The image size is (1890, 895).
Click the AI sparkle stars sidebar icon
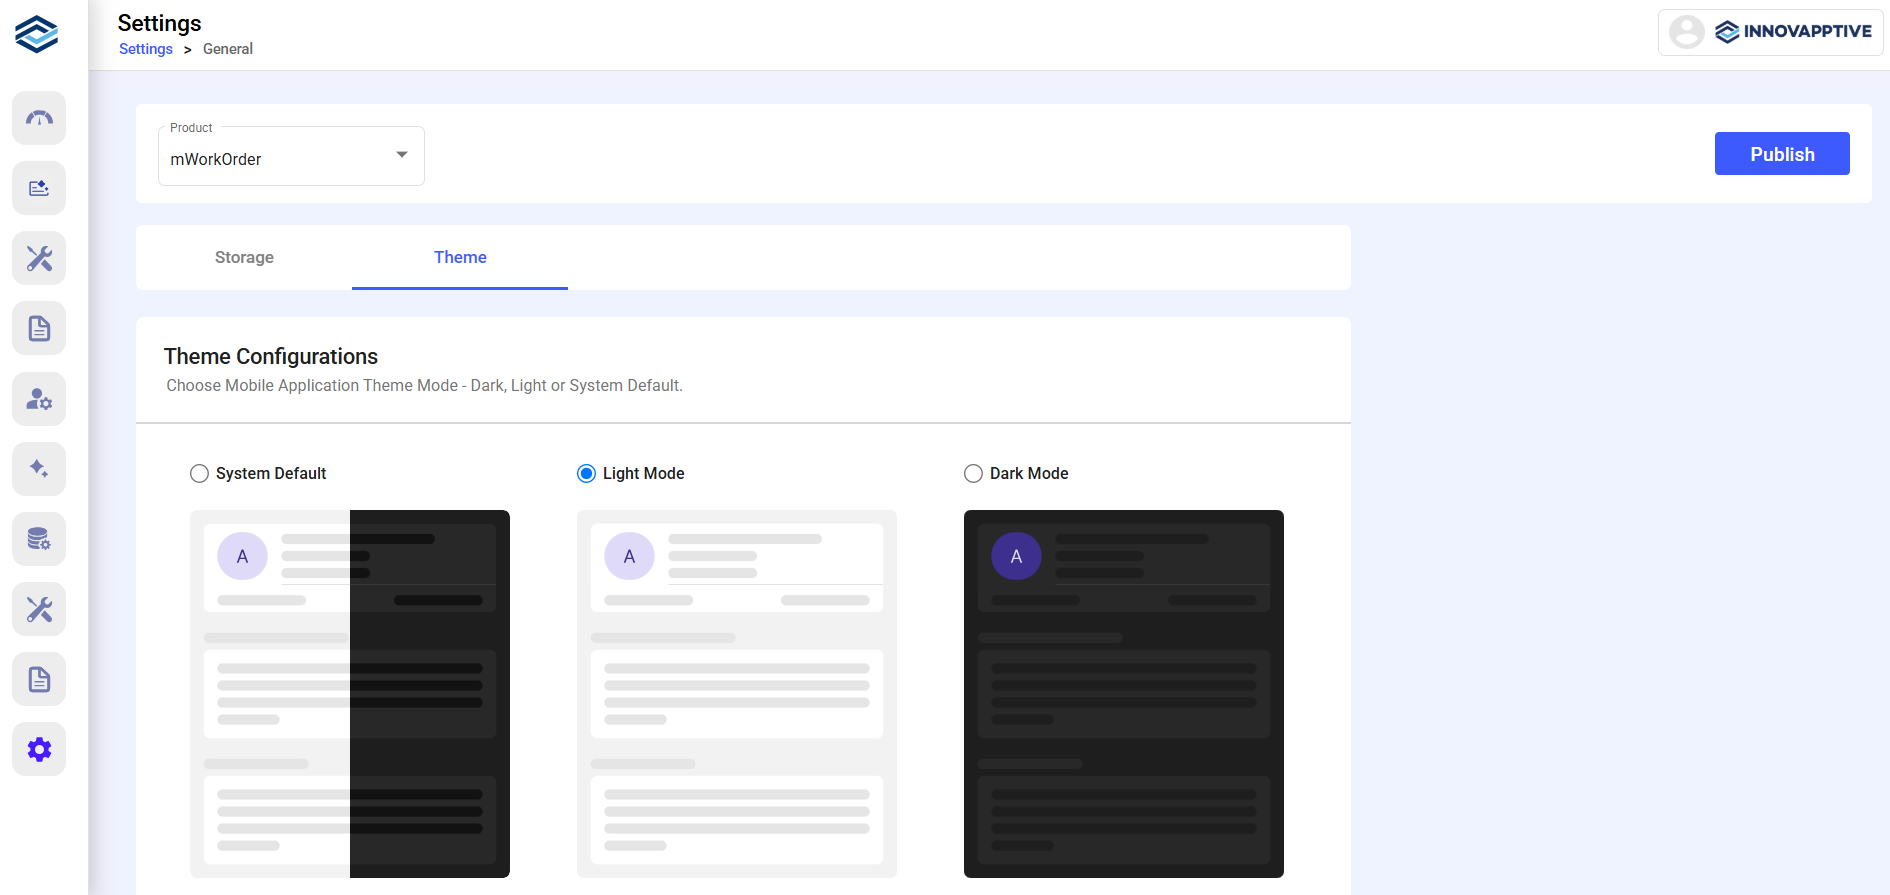pos(39,469)
